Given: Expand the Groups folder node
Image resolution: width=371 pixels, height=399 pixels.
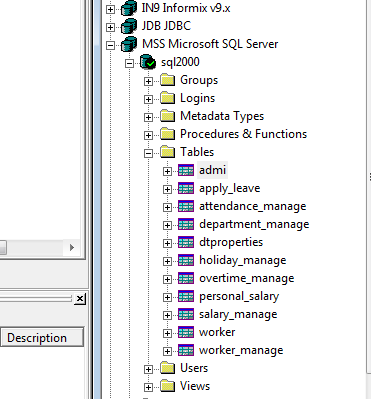Looking at the screenshot, I should point(148,81).
